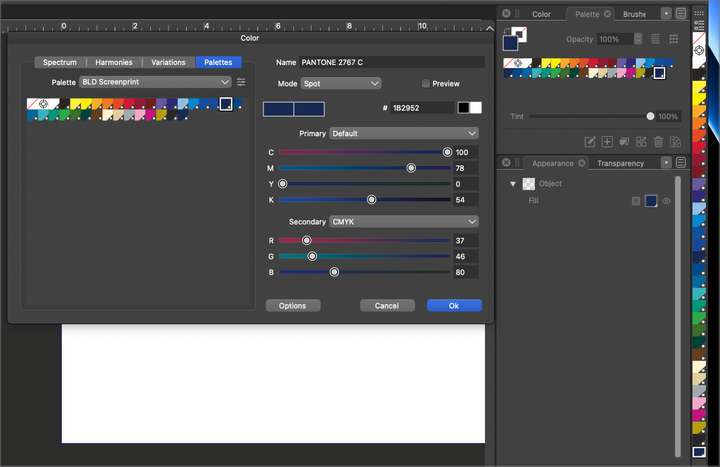Click the Fill row label in Appearance
This screenshot has height=467, width=720.
[x=533, y=201]
